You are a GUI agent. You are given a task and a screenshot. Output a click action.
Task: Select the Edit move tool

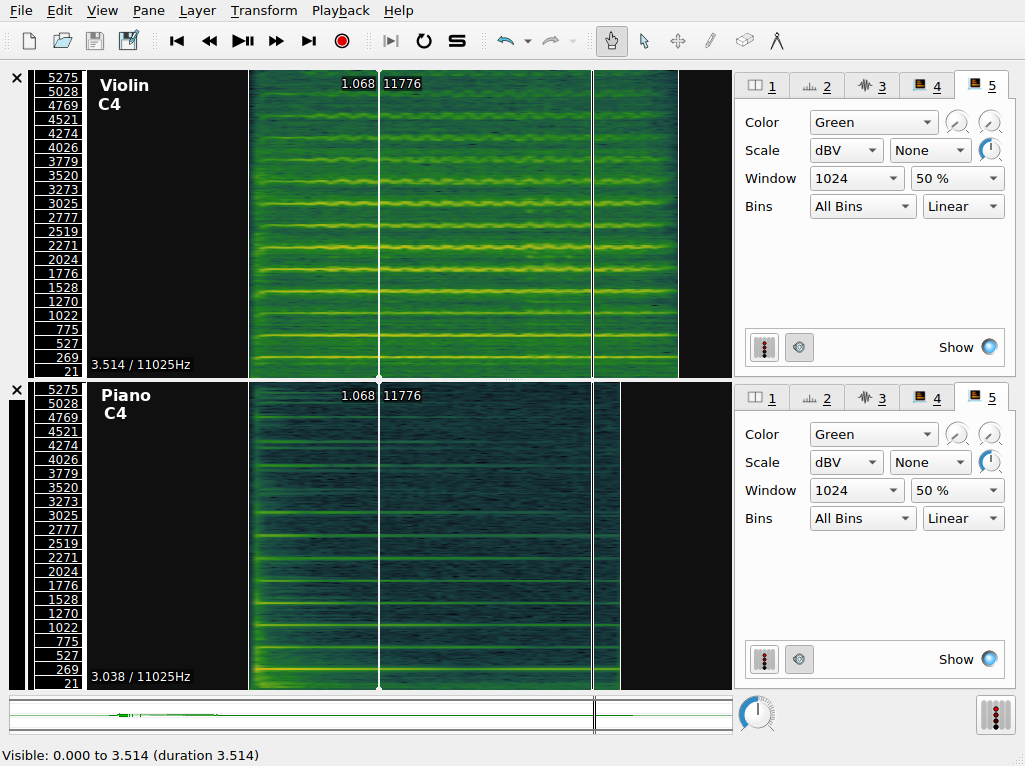678,41
